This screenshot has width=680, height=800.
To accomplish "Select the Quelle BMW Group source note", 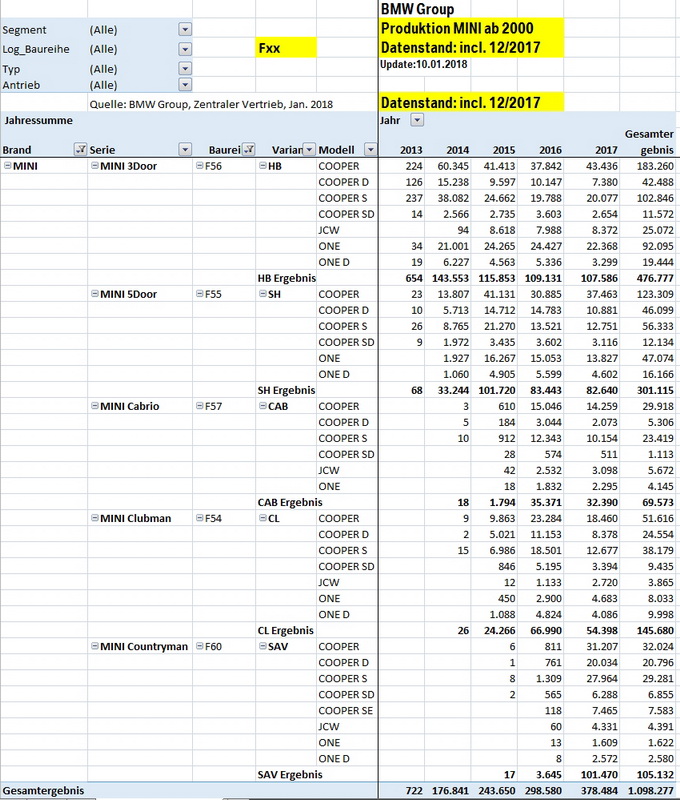I will click(211, 104).
